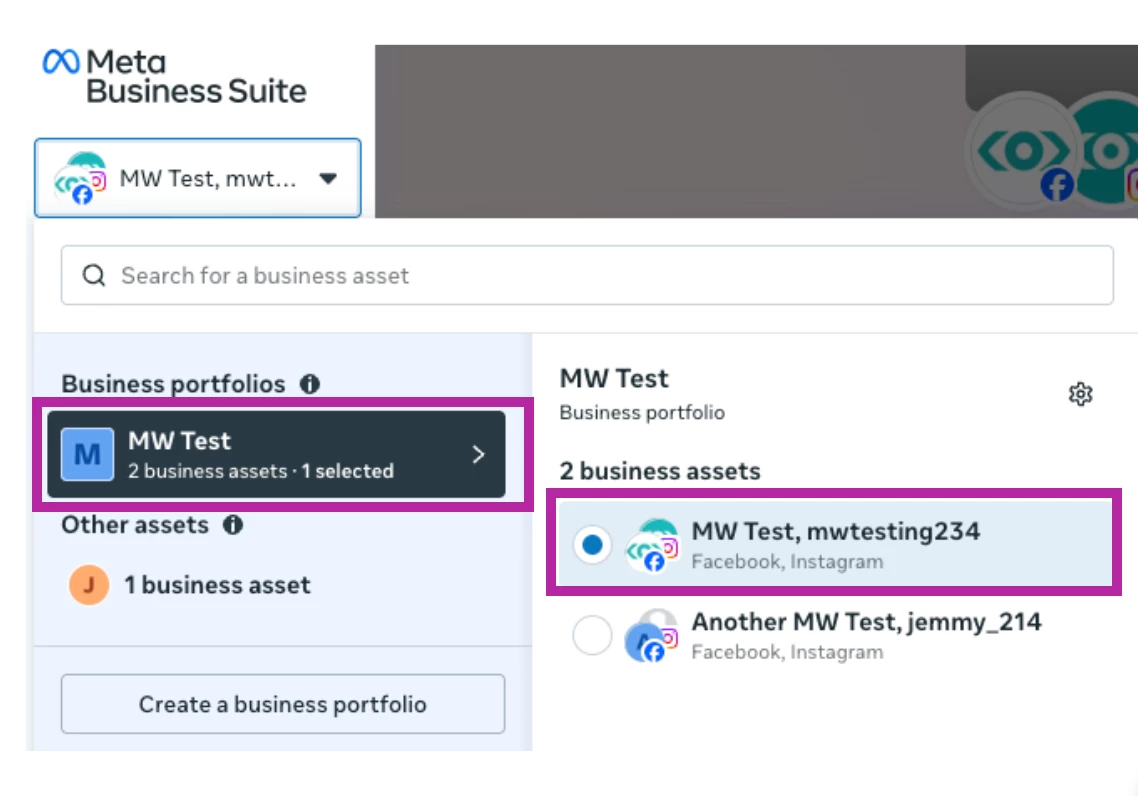
Task: Click the magnifying glass search icon
Action: click(94, 276)
